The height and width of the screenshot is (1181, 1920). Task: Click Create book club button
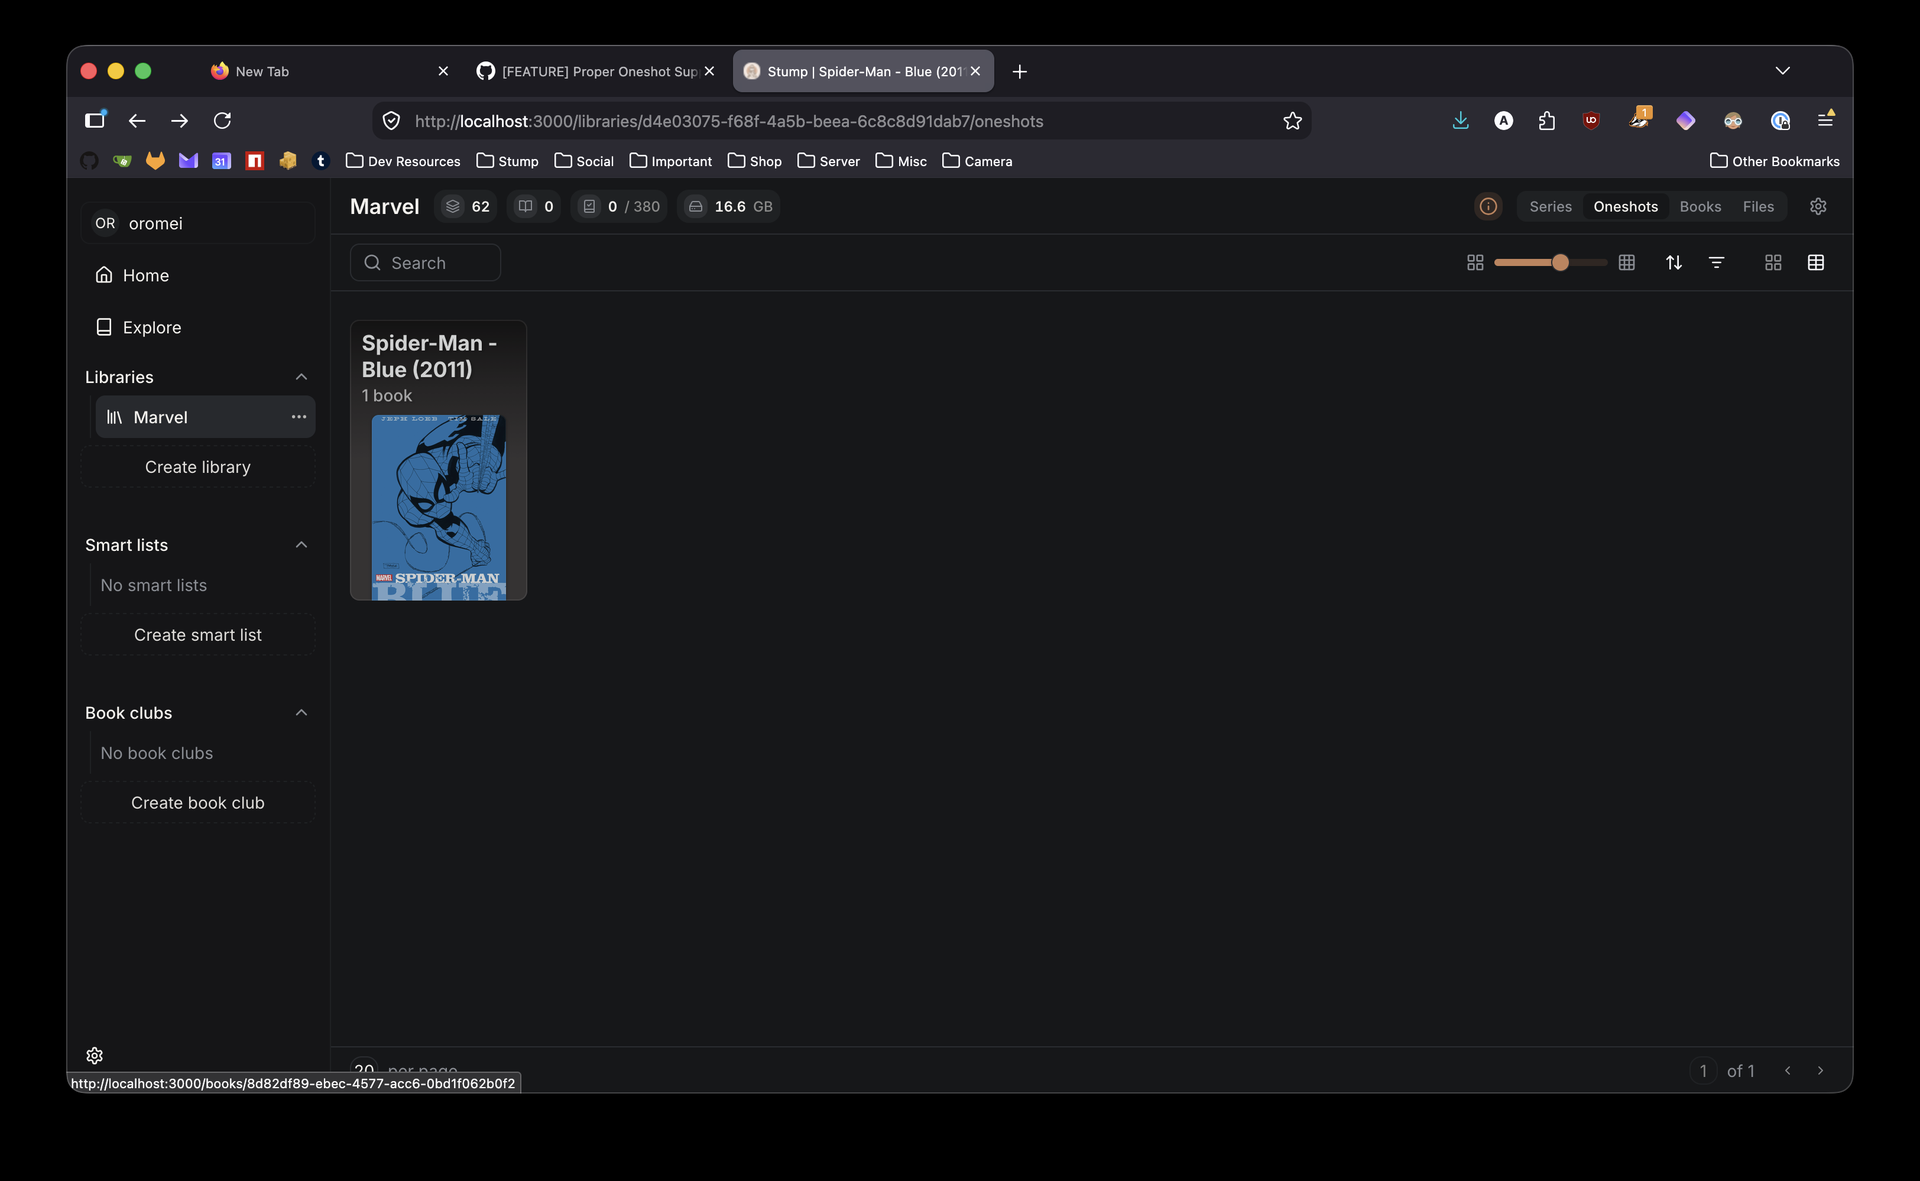(x=198, y=803)
